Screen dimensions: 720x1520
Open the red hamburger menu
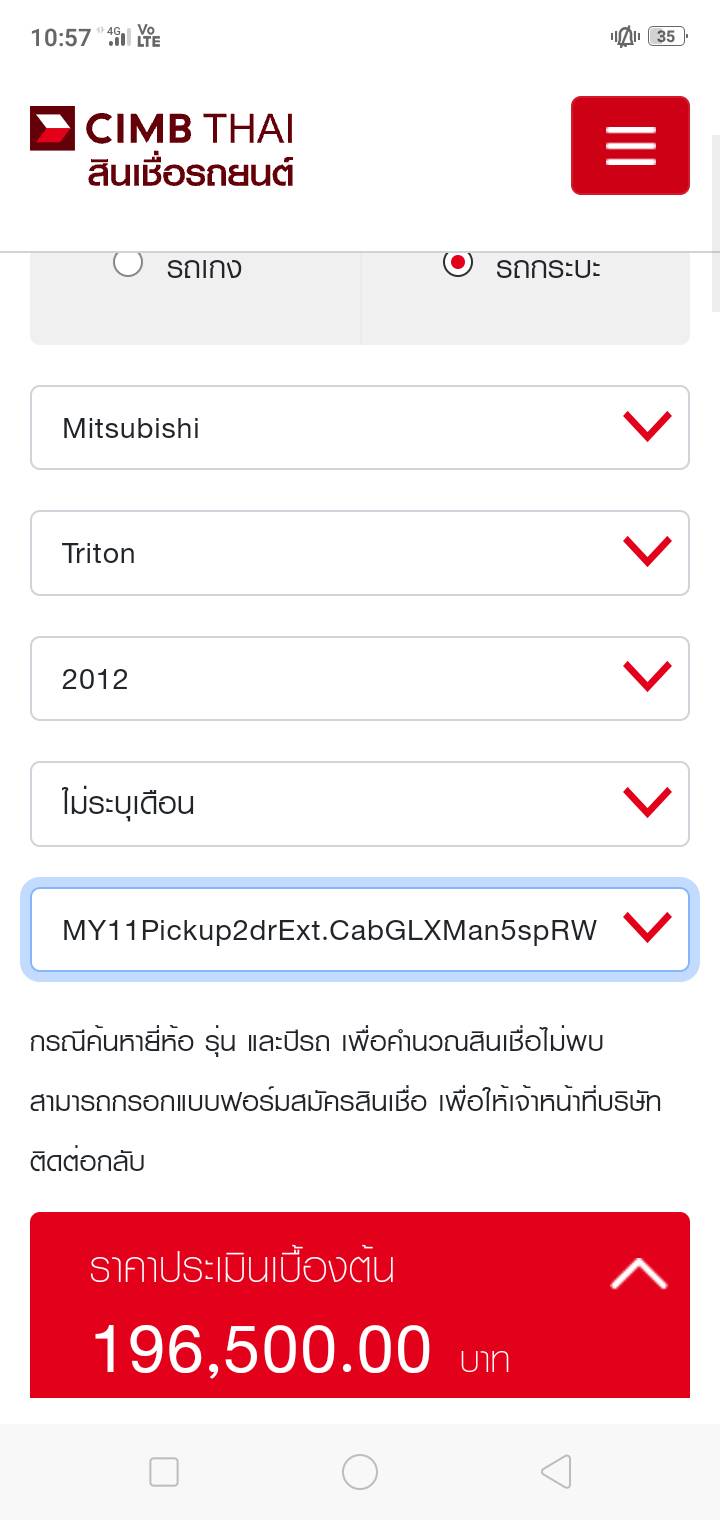click(x=630, y=146)
